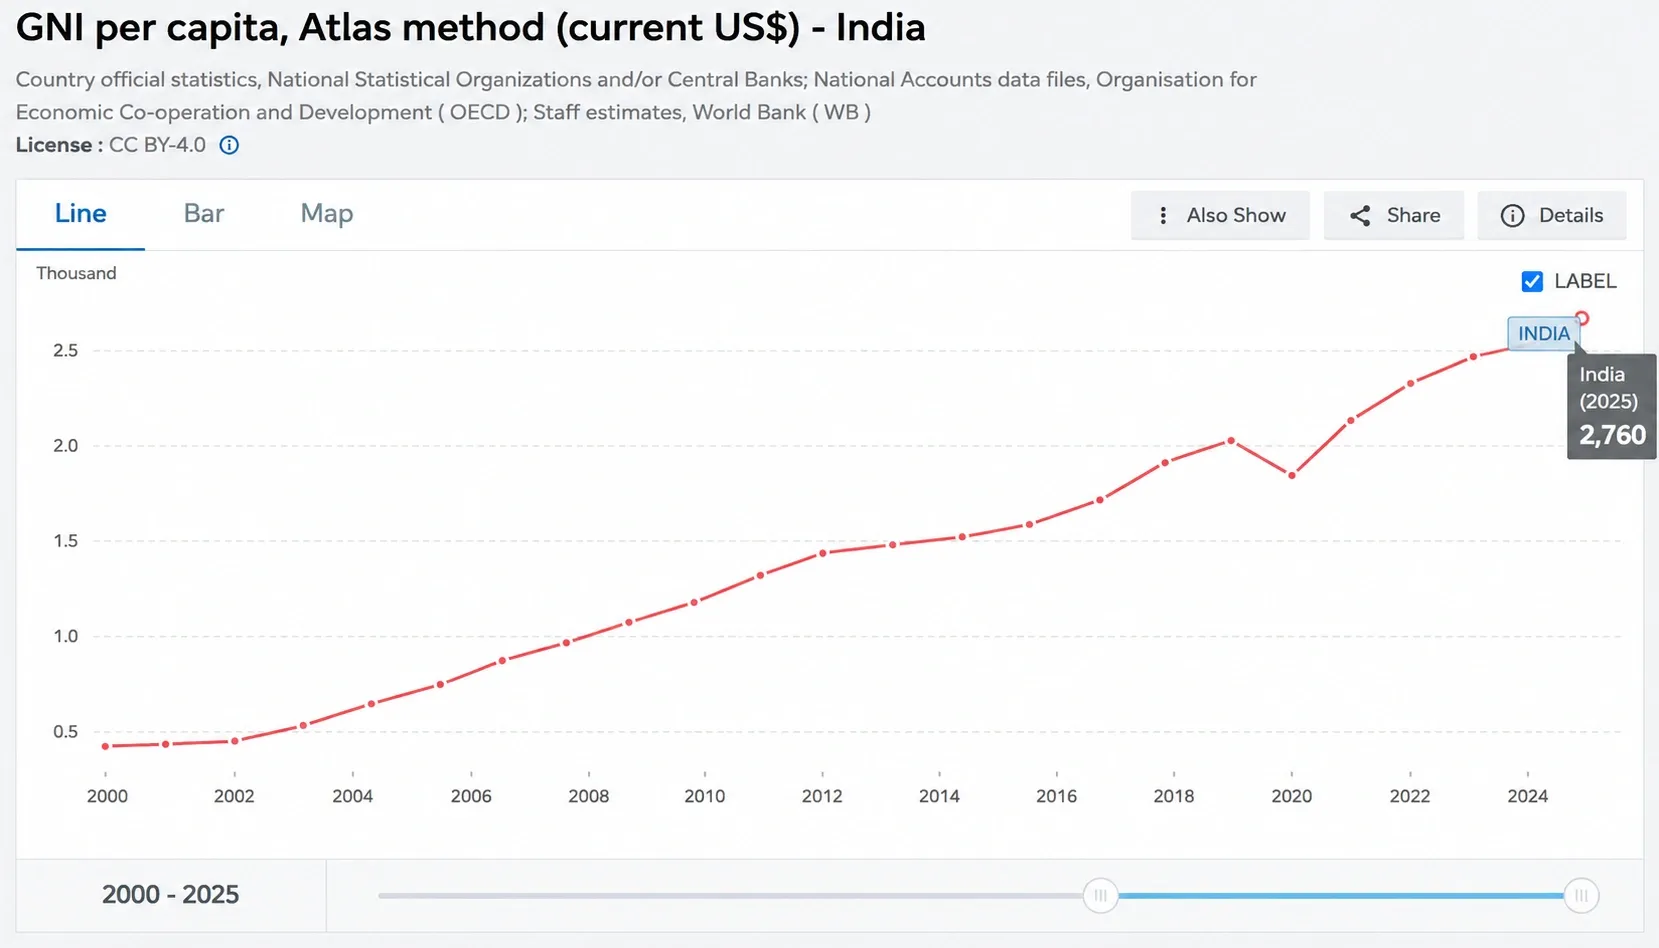Screen dimensions: 1659x948
Task: Switch to the Bar chart tab
Action: click(x=204, y=213)
